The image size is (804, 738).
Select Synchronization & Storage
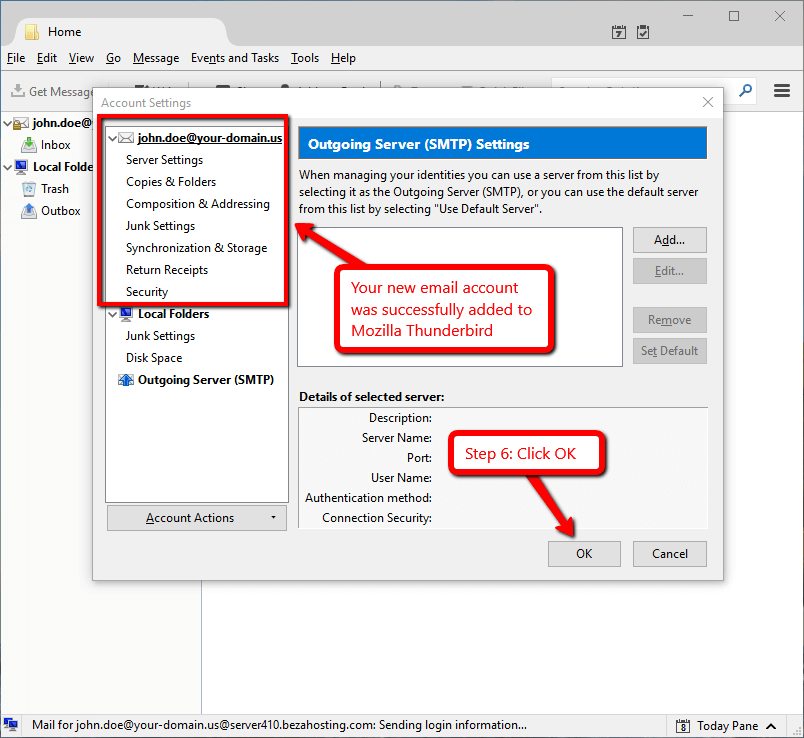(196, 248)
